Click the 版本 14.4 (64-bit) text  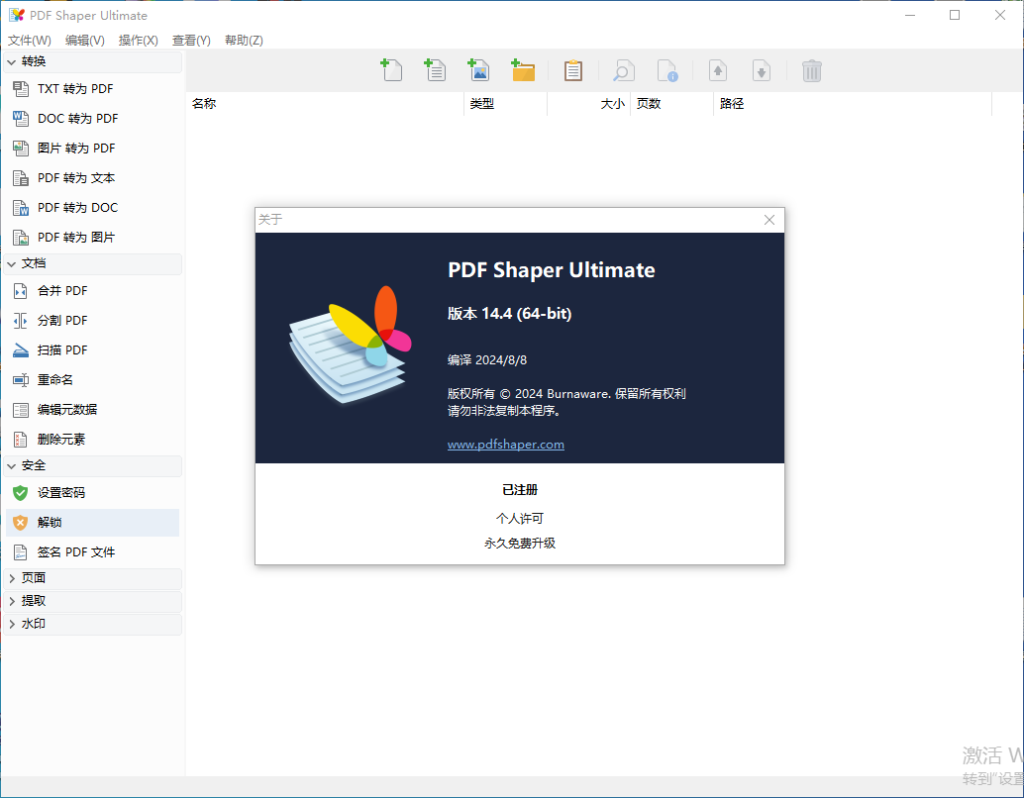click(x=509, y=313)
